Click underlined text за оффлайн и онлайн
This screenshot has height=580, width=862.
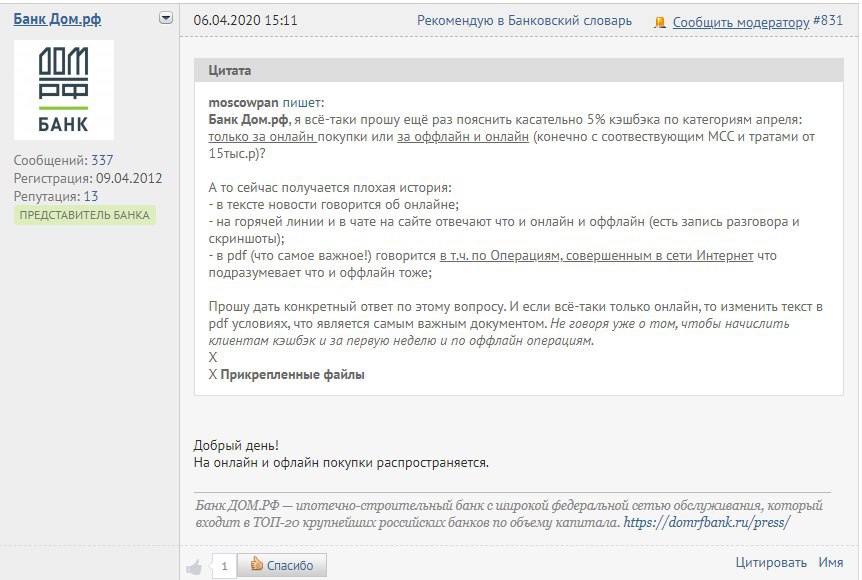(463, 137)
